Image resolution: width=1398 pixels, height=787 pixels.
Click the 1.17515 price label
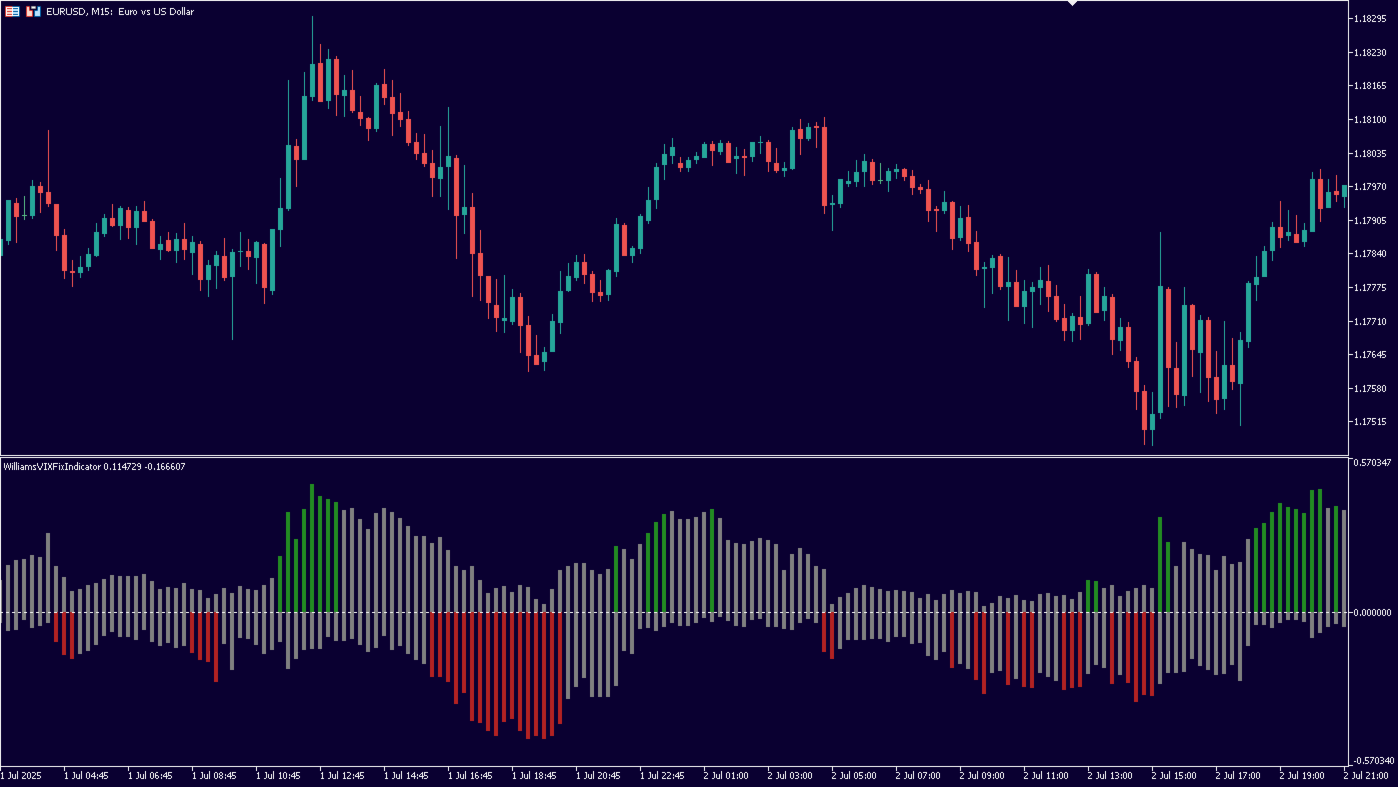point(1369,422)
